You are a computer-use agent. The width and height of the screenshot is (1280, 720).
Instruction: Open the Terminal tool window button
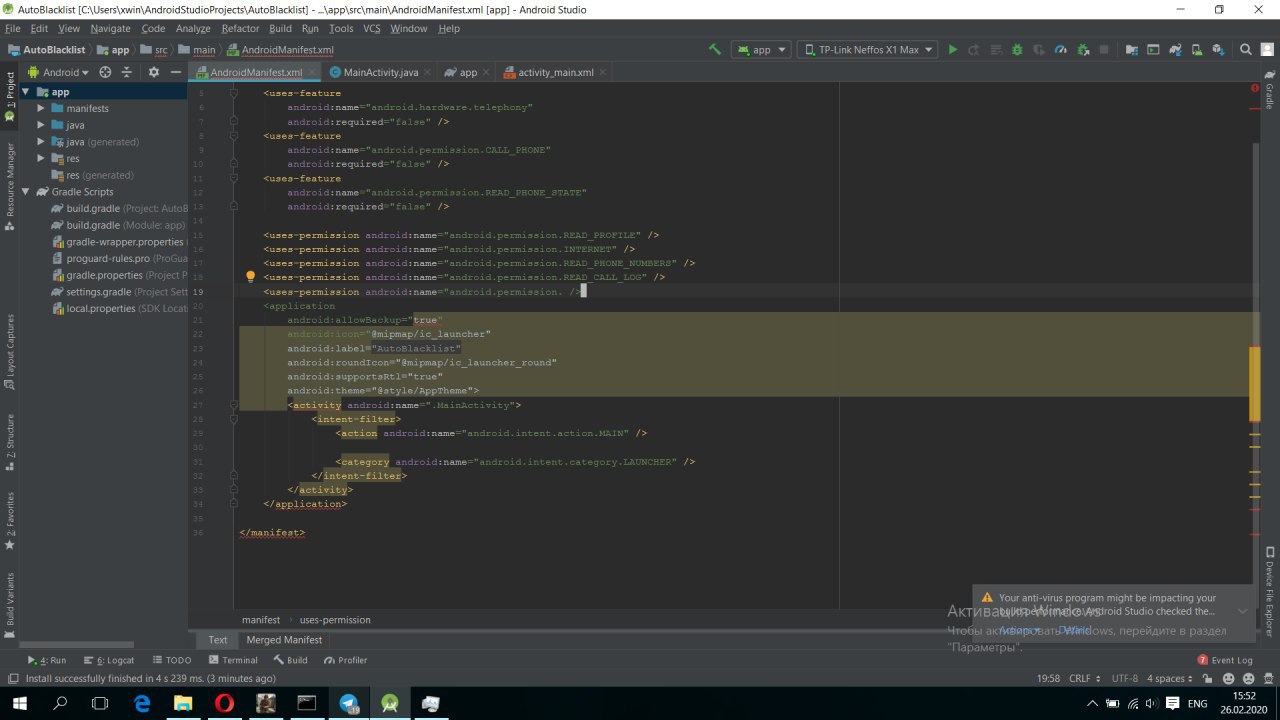point(232,660)
